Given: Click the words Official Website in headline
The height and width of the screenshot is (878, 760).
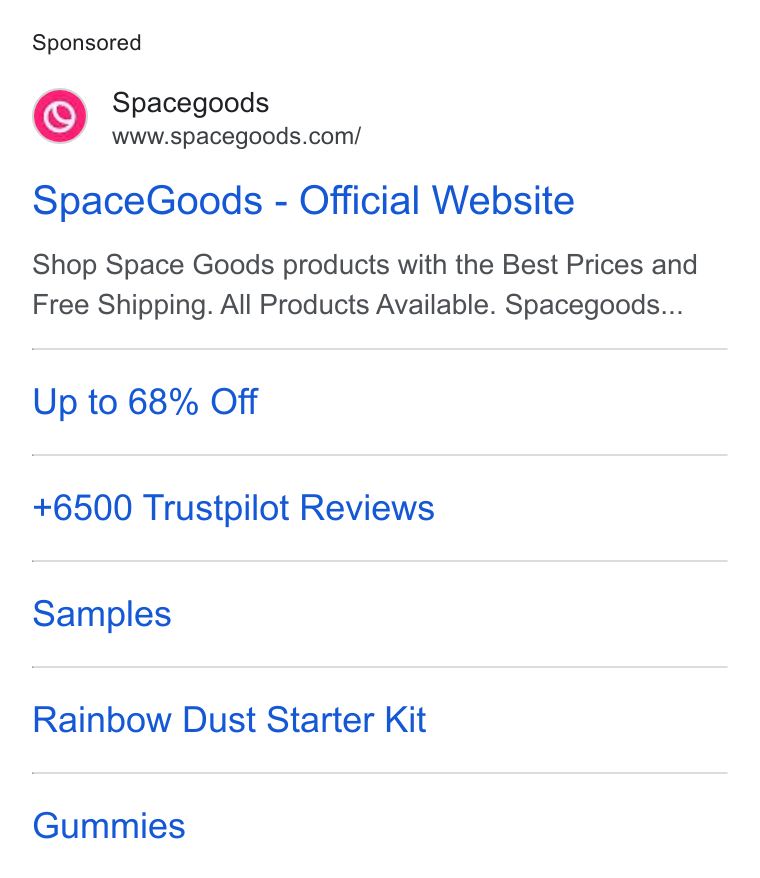Looking at the screenshot, I should tap(437, 200).
